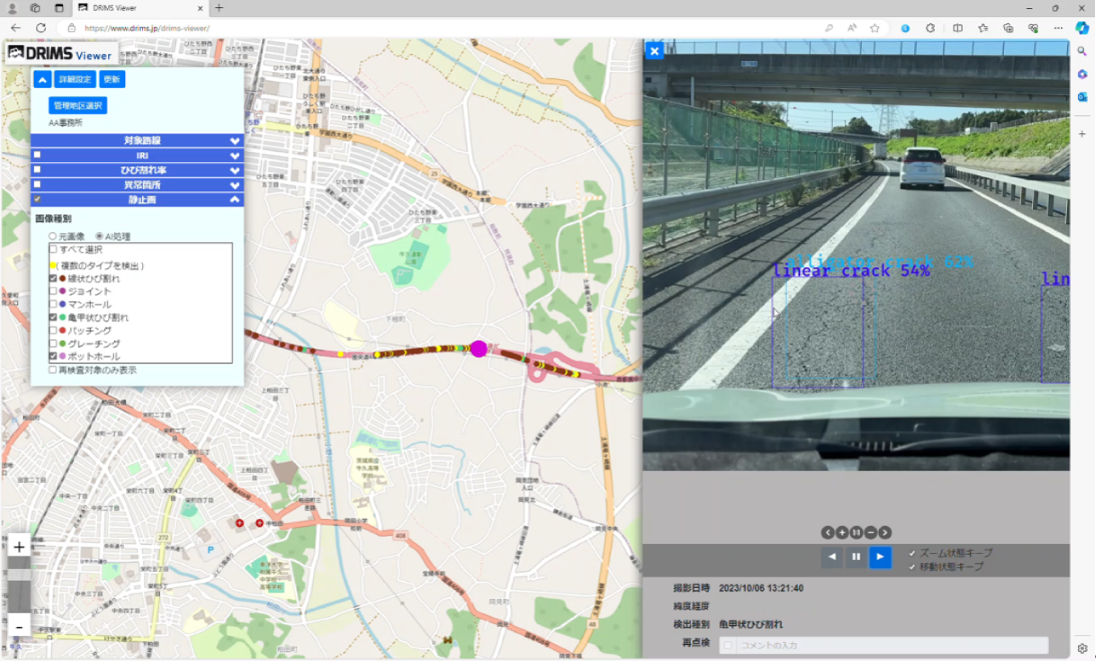Screen dimensions: 1096x662
Task: Check the ジョイント detection type checkbox
Action: point(54,291)
